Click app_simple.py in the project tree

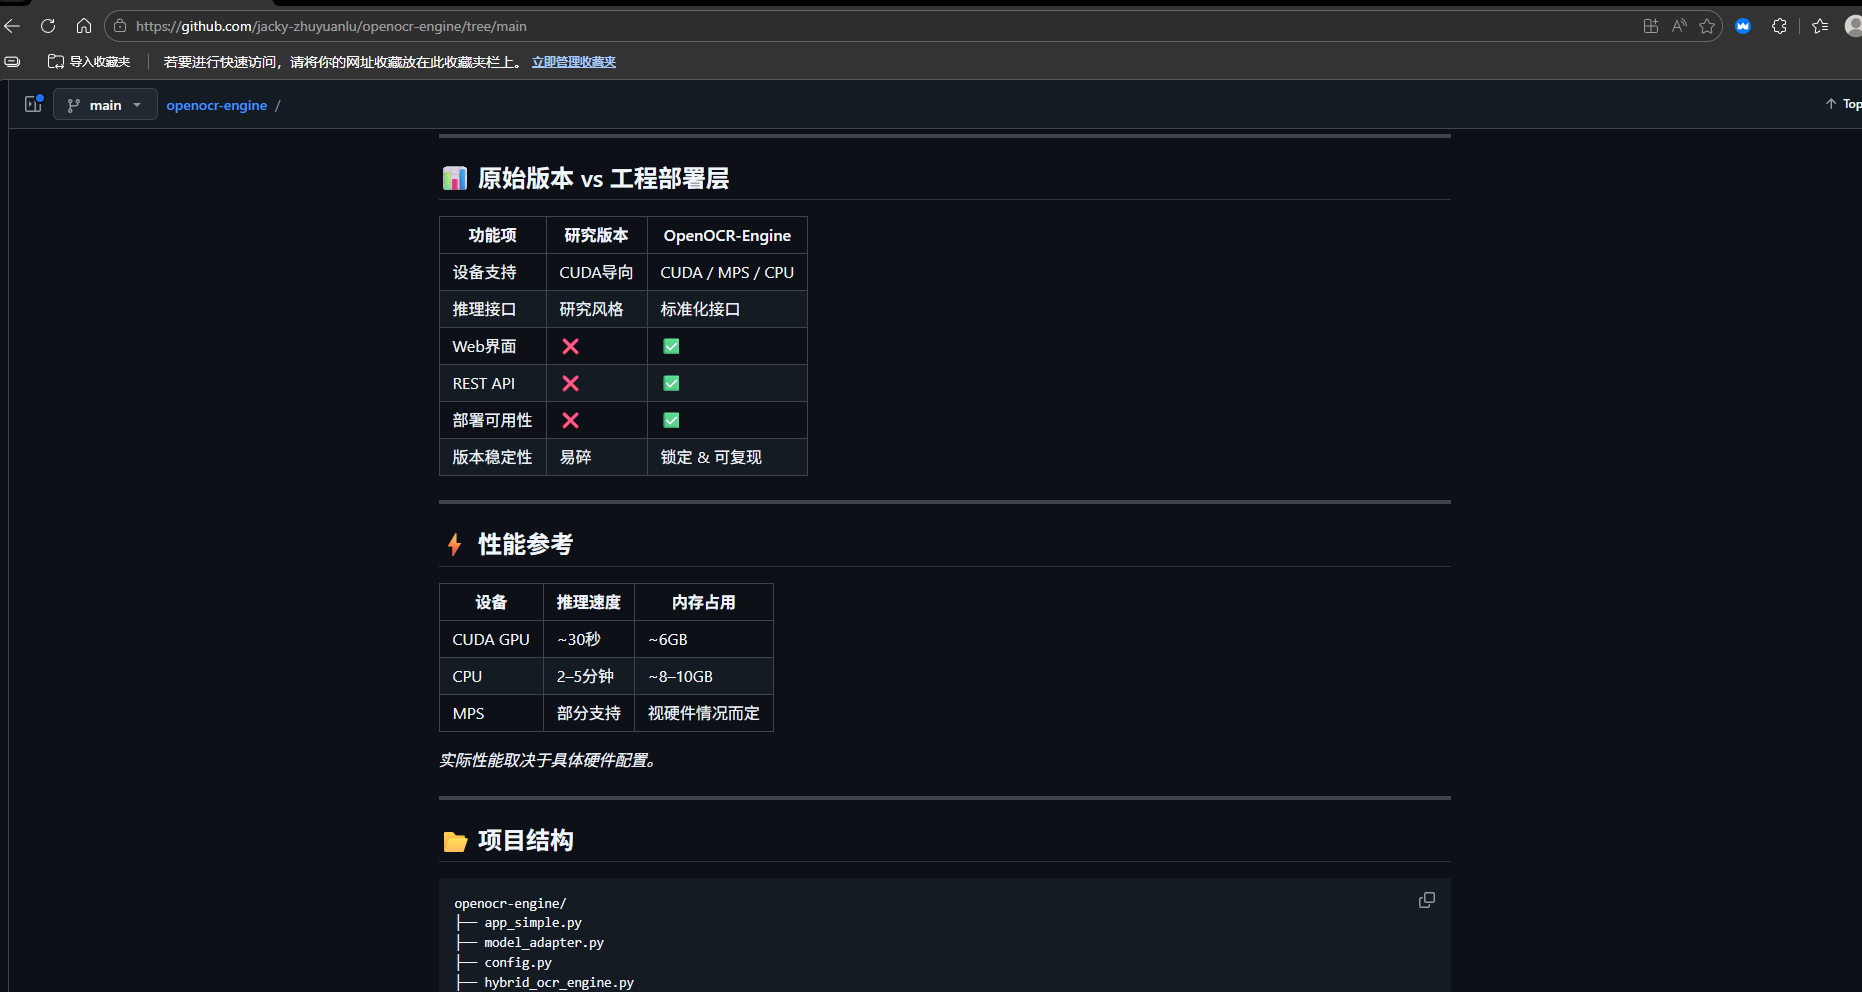tap(533, 923)
